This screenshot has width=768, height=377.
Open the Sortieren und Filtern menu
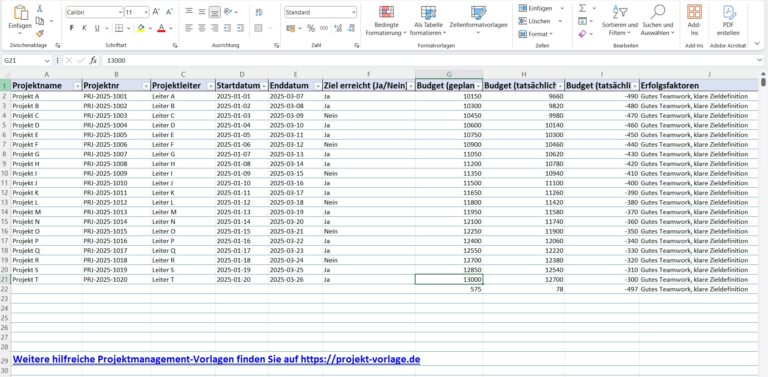pos(620,20)
